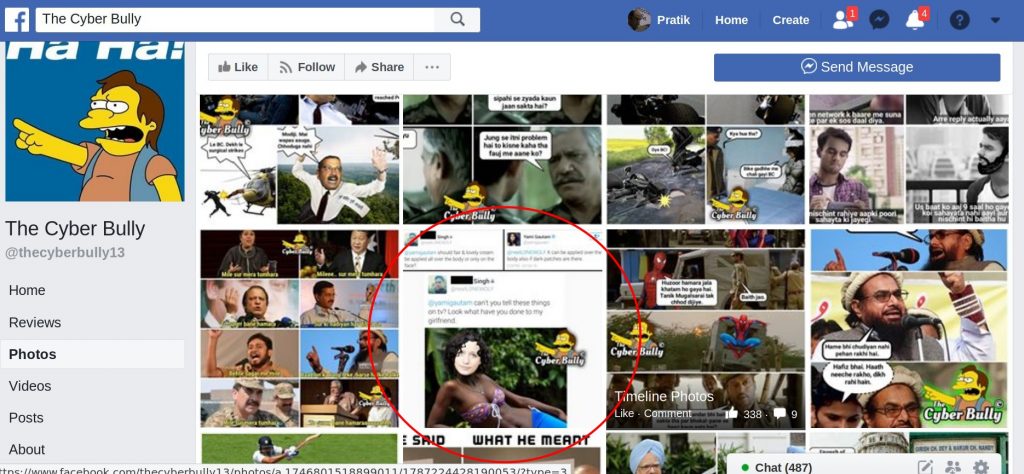Image resolution: width=1024 pixels, height=474 pixels.
Task: Click Comment on Timeline Photos overlay
Action: [x=667, y=413]
